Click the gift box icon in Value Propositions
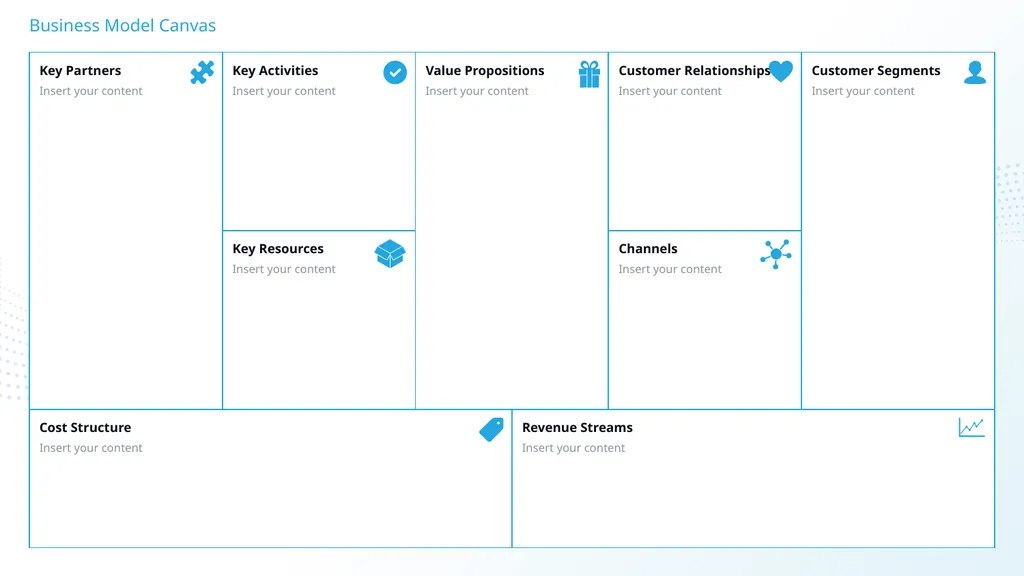 click(589, 74)
